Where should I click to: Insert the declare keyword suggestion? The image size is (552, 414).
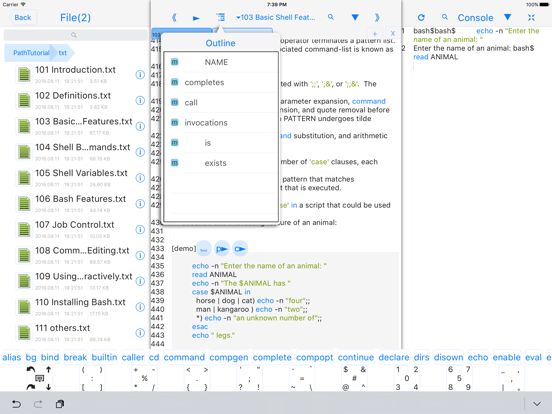394,357
